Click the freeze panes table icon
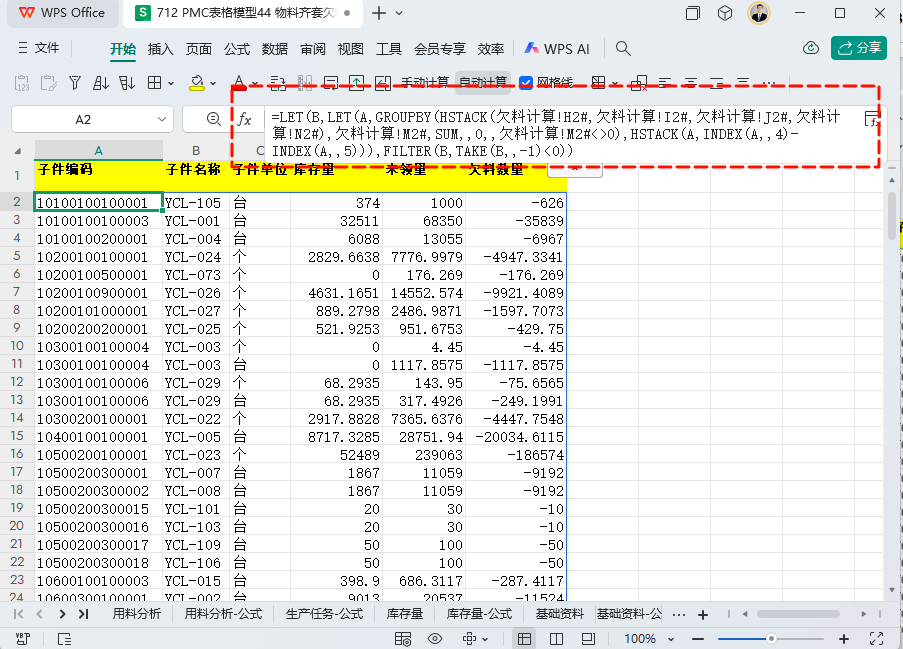The width and height of the screenshot is (903, 649). coord(598,84)
